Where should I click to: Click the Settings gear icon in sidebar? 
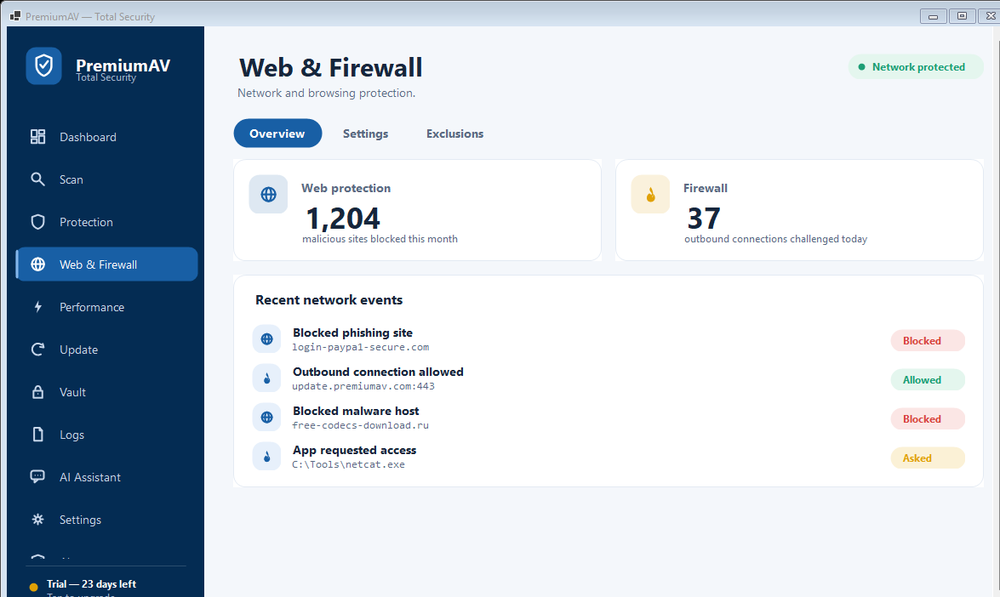click(x=38, y=519)
